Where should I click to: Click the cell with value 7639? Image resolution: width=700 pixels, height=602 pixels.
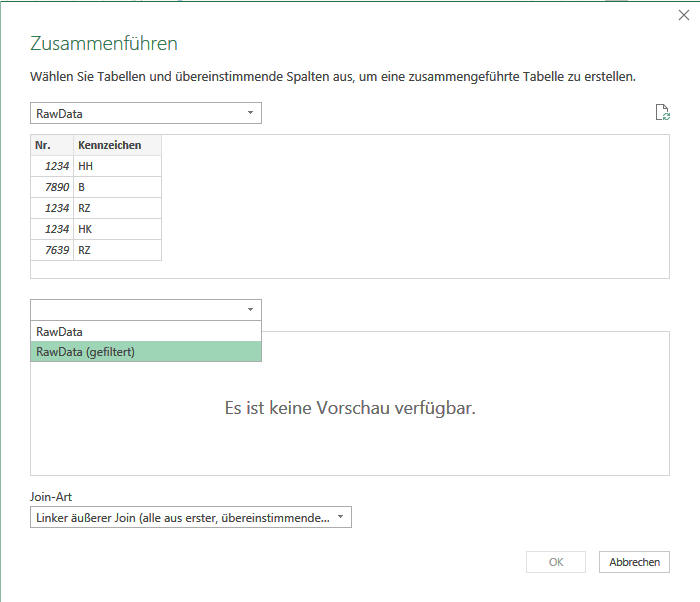point(52,250)
